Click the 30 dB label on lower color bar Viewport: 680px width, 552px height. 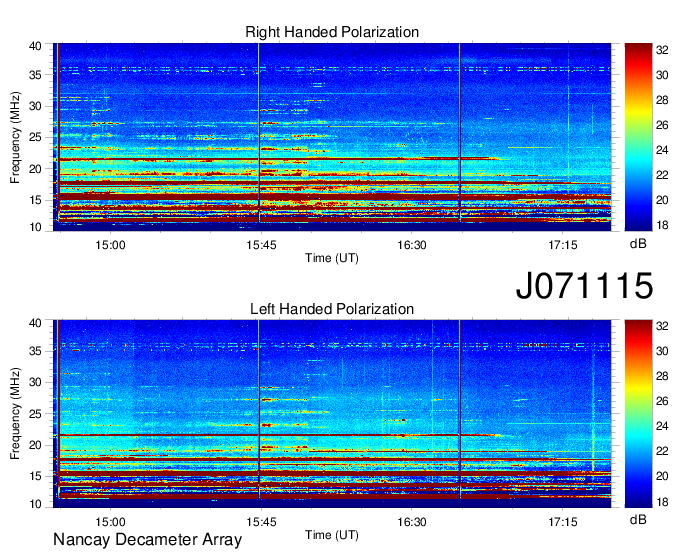click(x=662, y=351)
